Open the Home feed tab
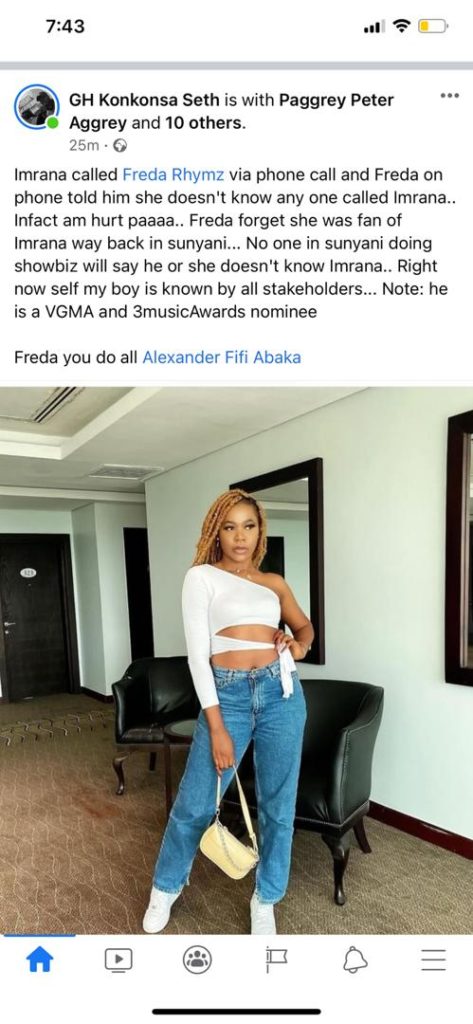Screen dimensions: 473x1024 (x=39, y=959)
